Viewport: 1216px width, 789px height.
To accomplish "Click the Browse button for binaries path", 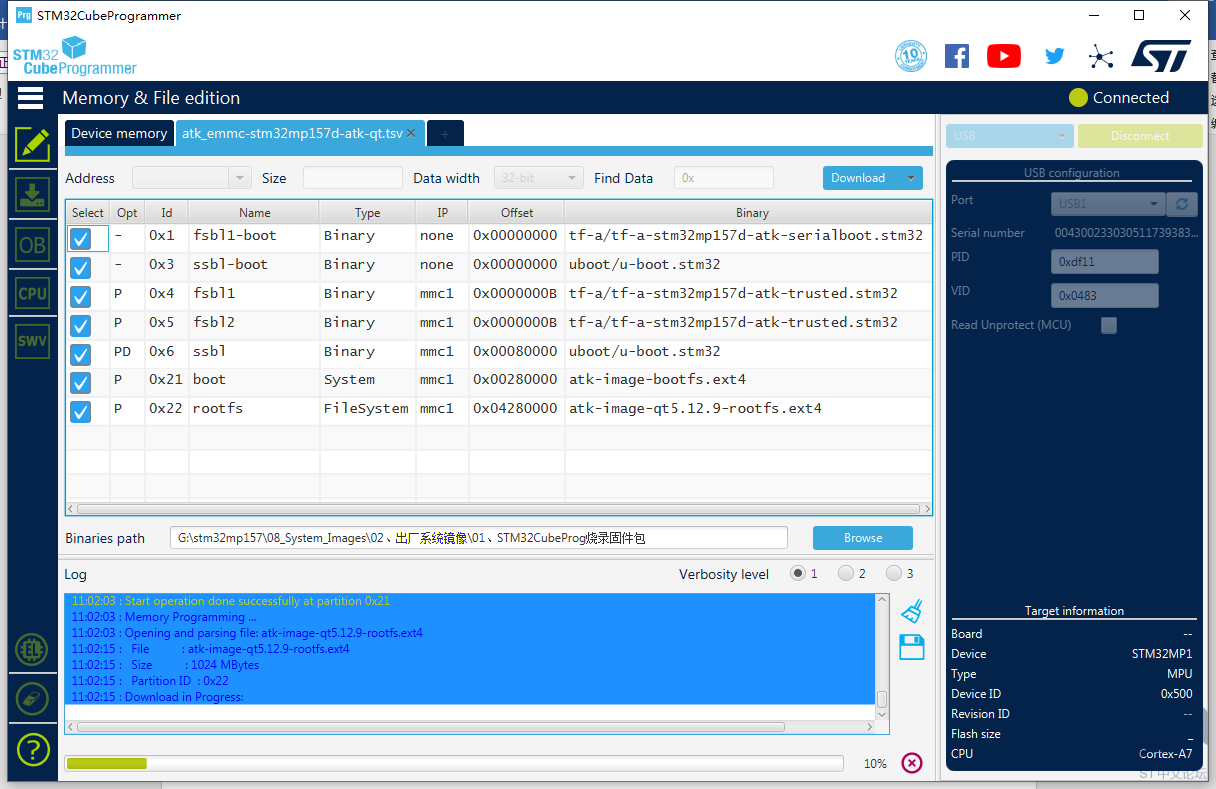I will coord(863,538).
